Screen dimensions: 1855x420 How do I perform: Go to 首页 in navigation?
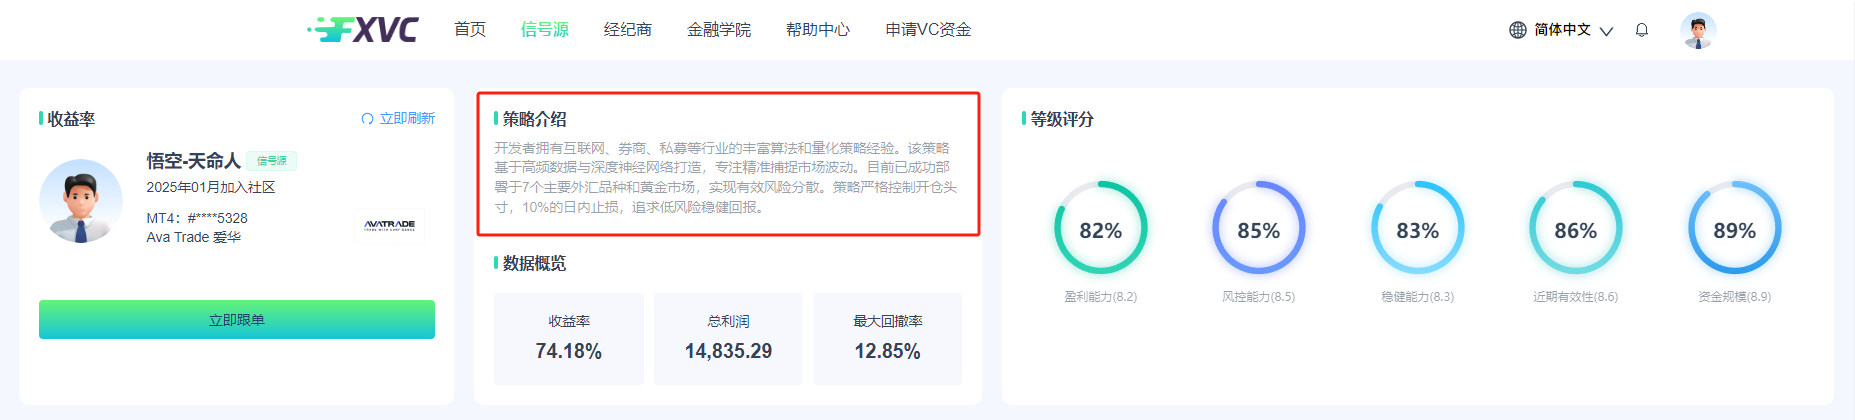coord(470,30)
